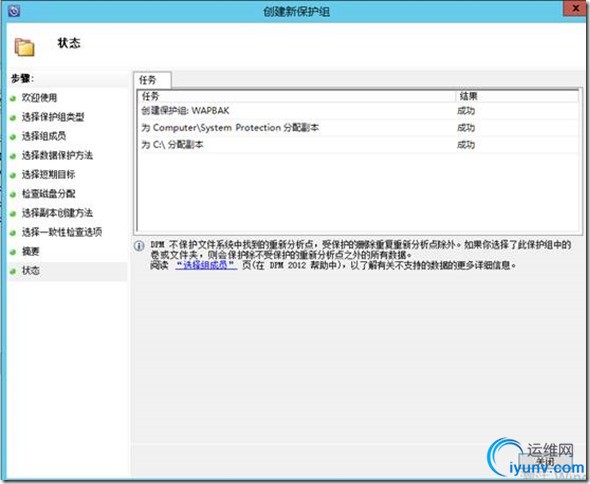Screen dimensions: 590x484
Task: Click 成功 result for C:\ row
Action: [x=466, y=145]
